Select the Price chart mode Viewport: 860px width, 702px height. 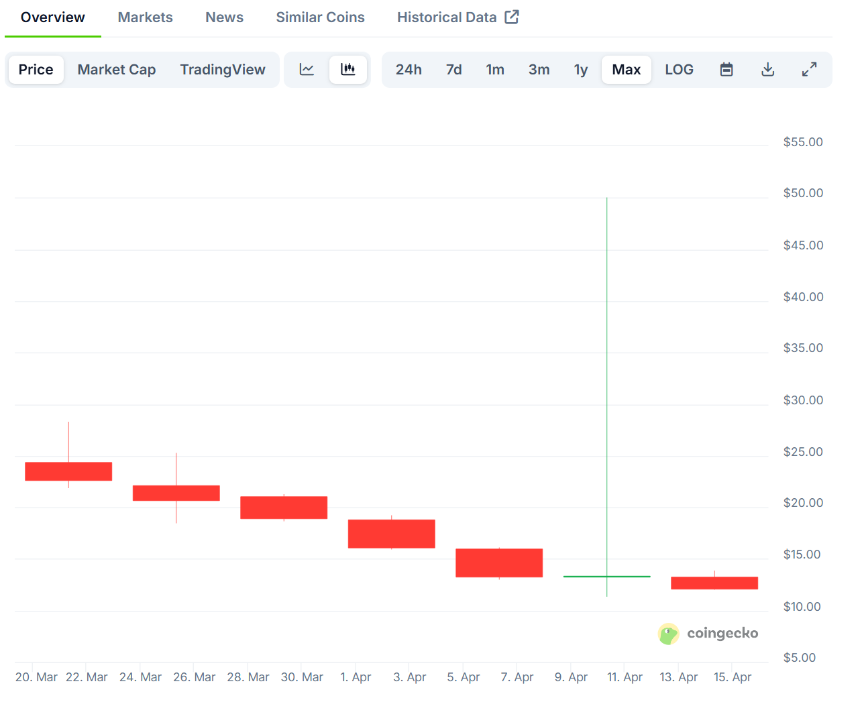click(36, 70)
